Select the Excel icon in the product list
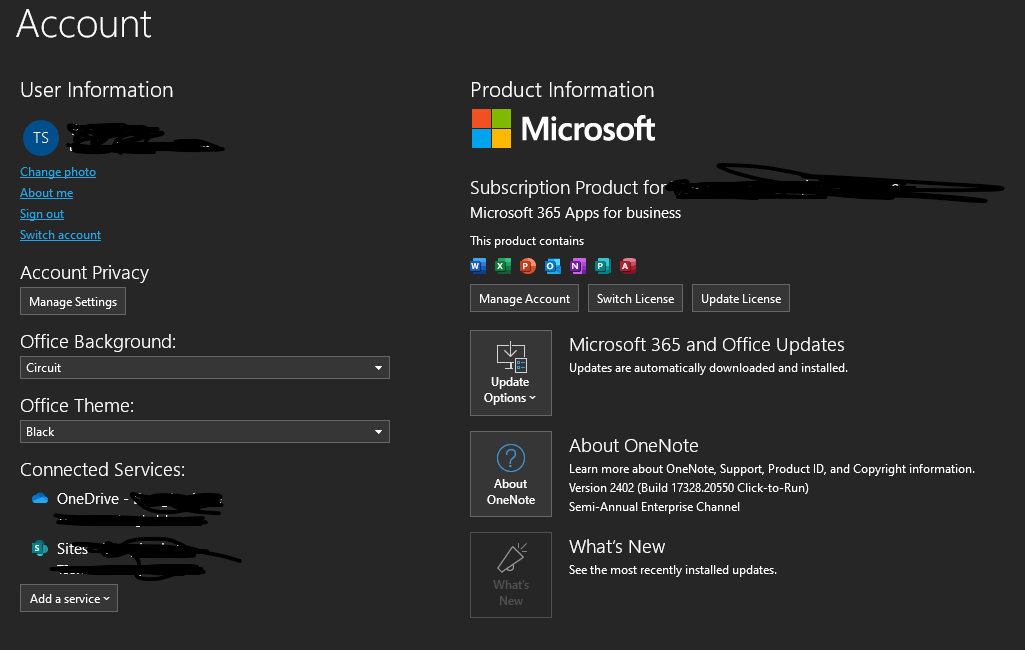This screenshot has height=650, width=1025. point(502,266)
